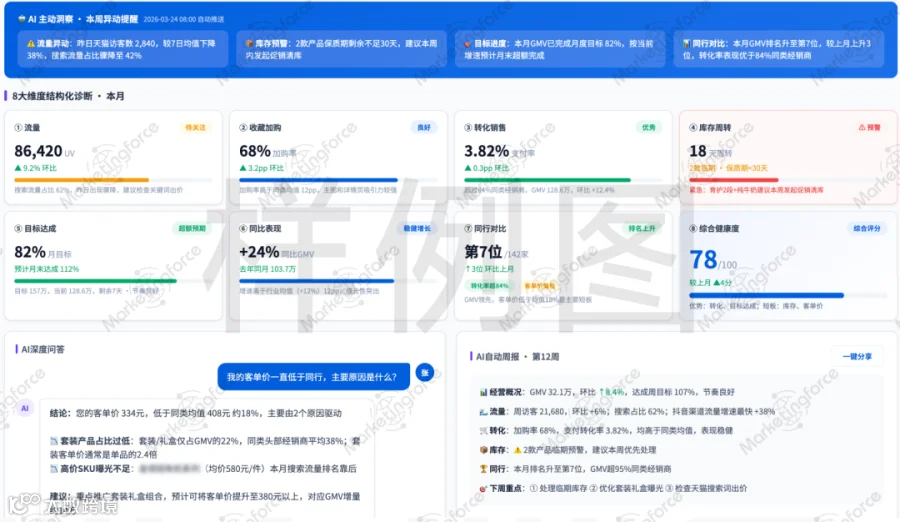
Task: Click the warning icon beside 流量异动
Action: click(31, 44)
